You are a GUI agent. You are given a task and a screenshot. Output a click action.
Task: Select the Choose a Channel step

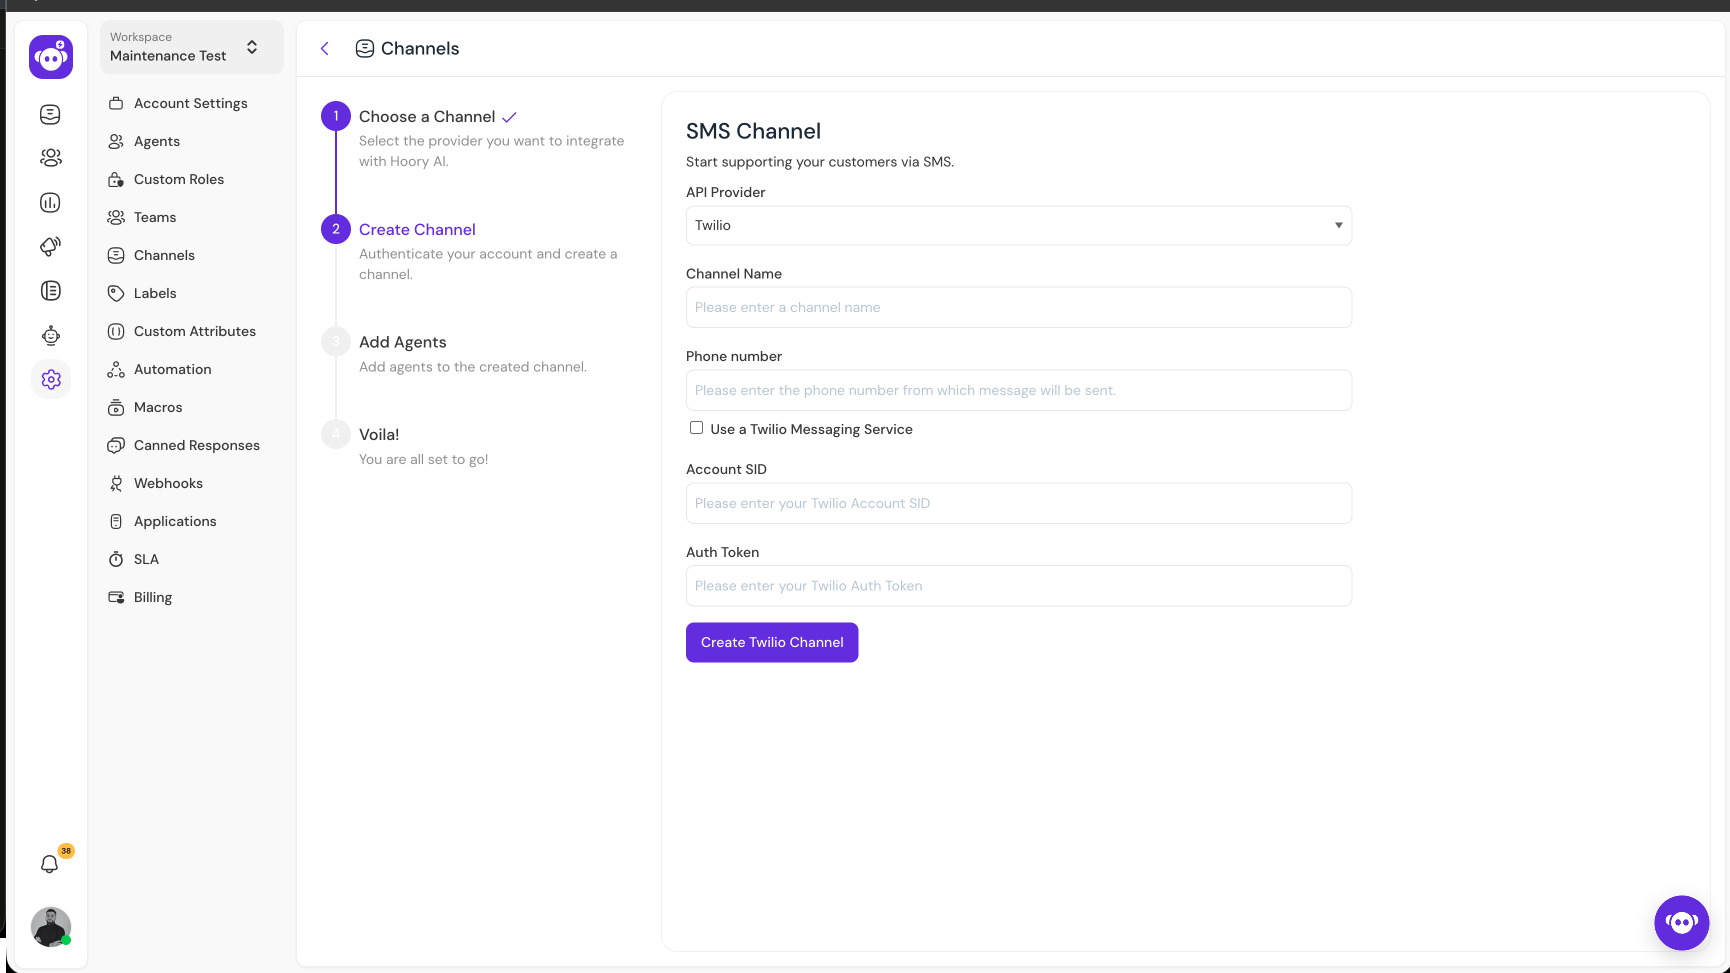427,117
